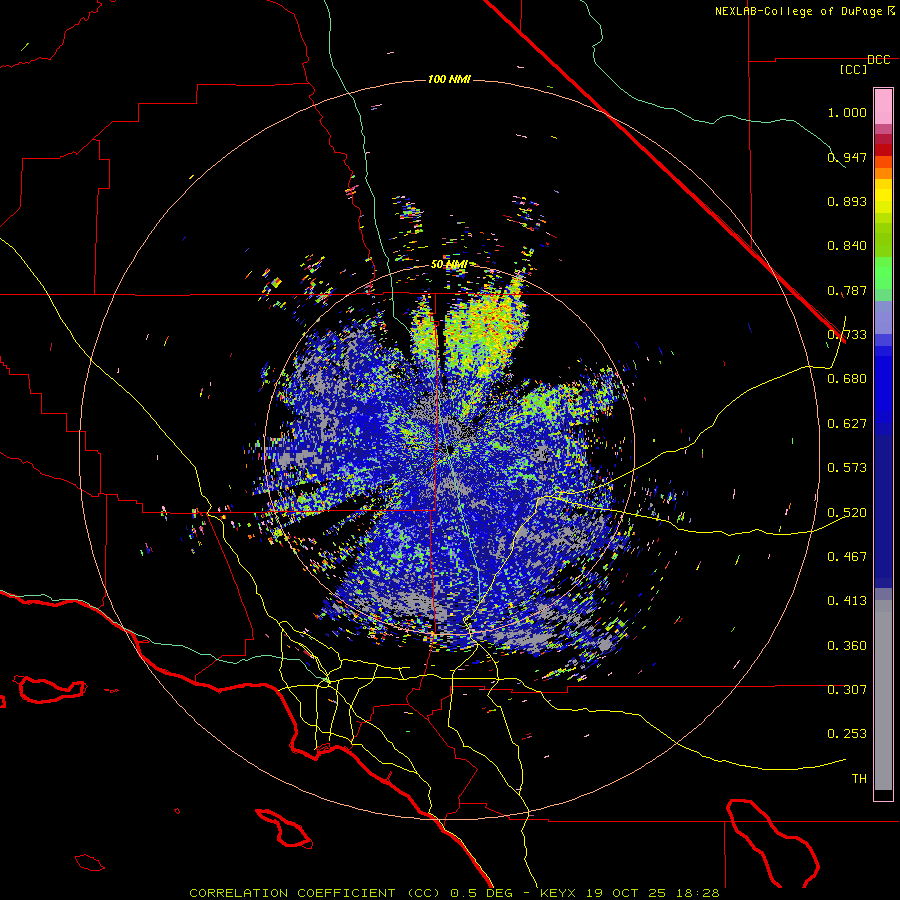Click the DCC product label
This screenshot has width=900, height=900.
pyautogui.click(x=878, y=60)
